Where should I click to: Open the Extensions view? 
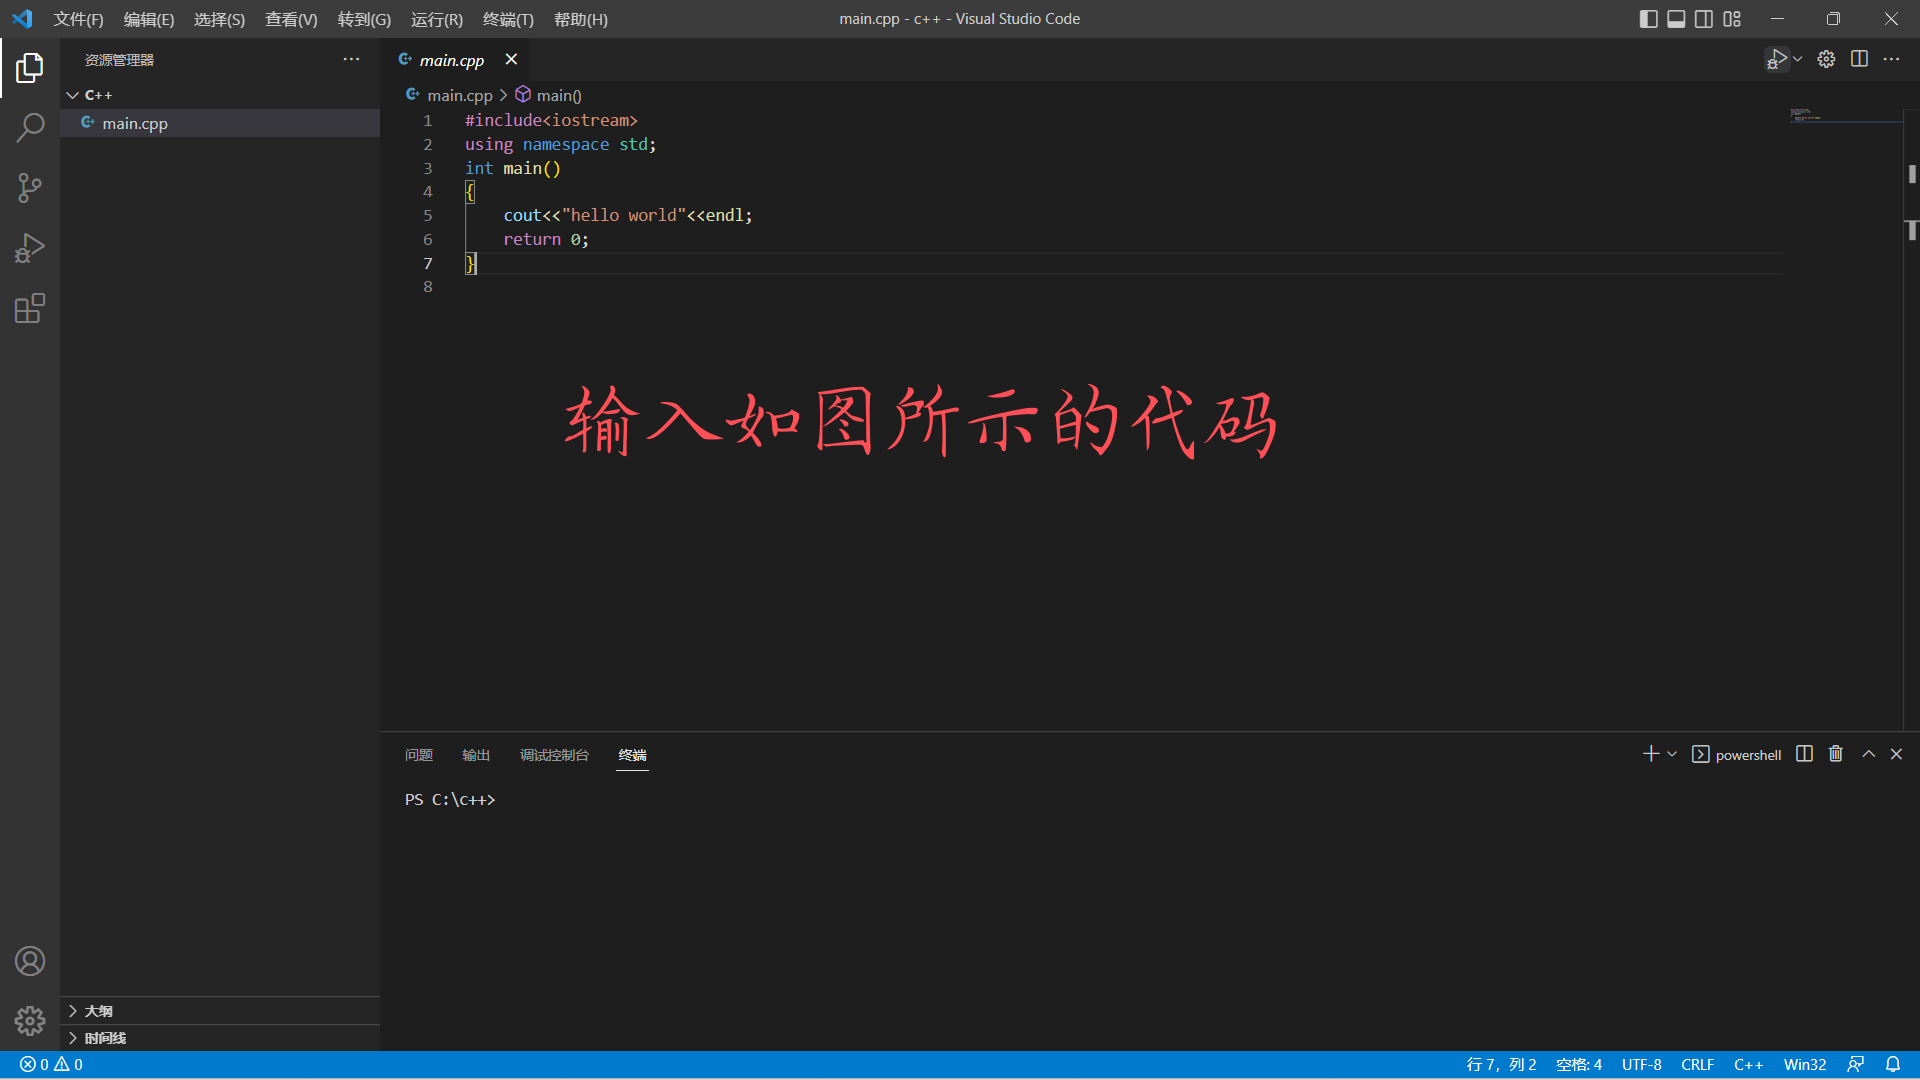30,308
